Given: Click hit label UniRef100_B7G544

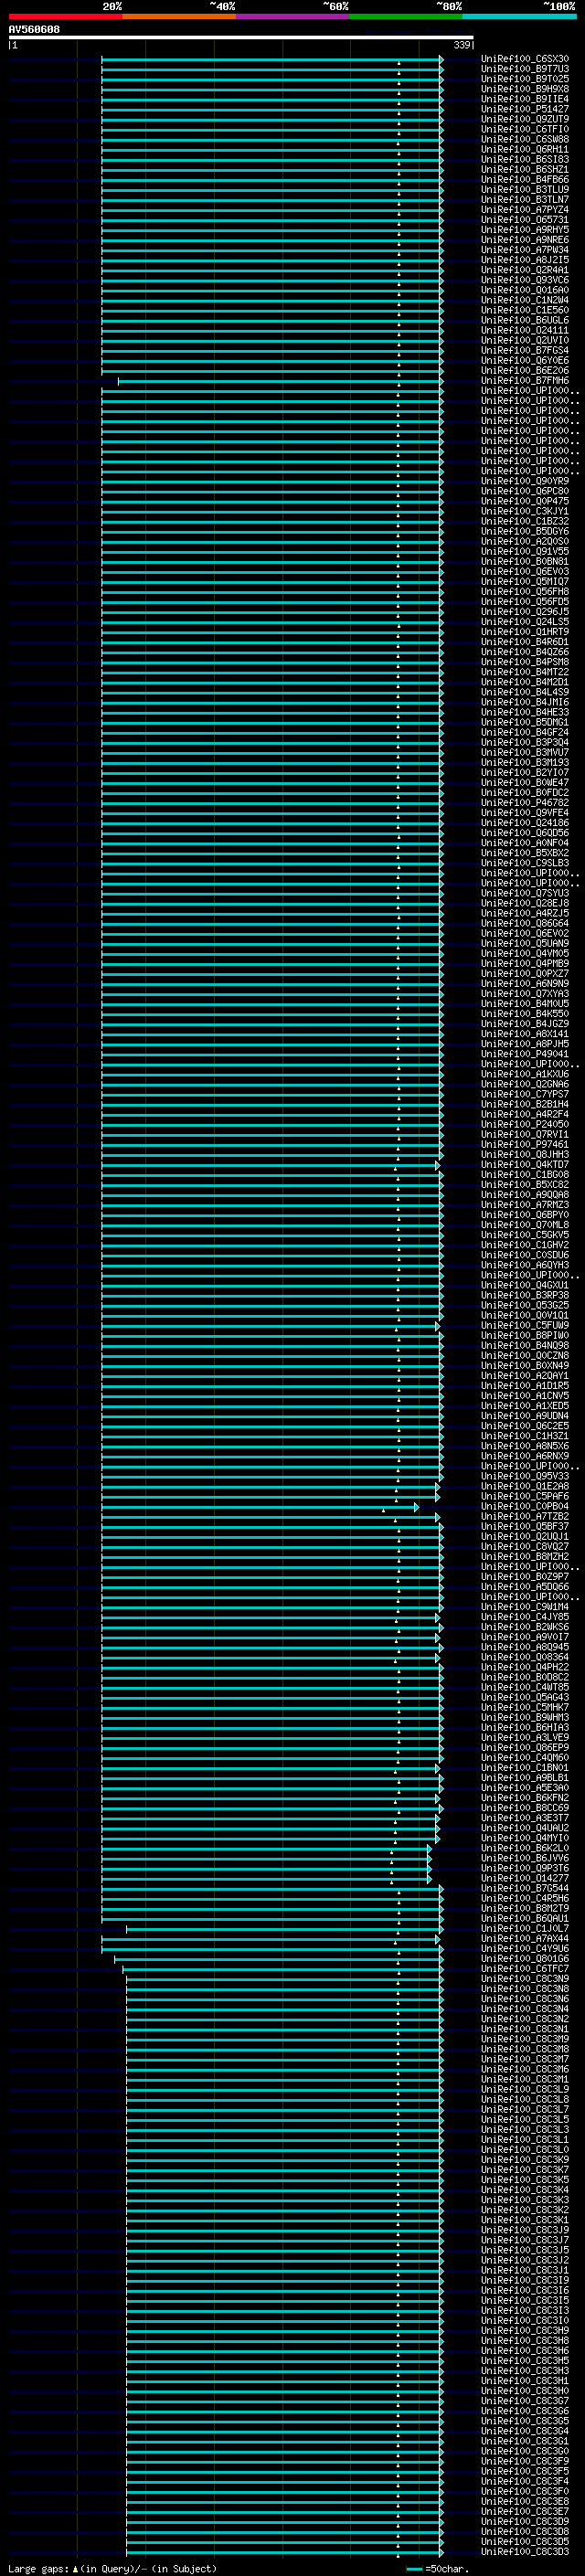Looking at the screenshot, I should tap(525, 1888).
